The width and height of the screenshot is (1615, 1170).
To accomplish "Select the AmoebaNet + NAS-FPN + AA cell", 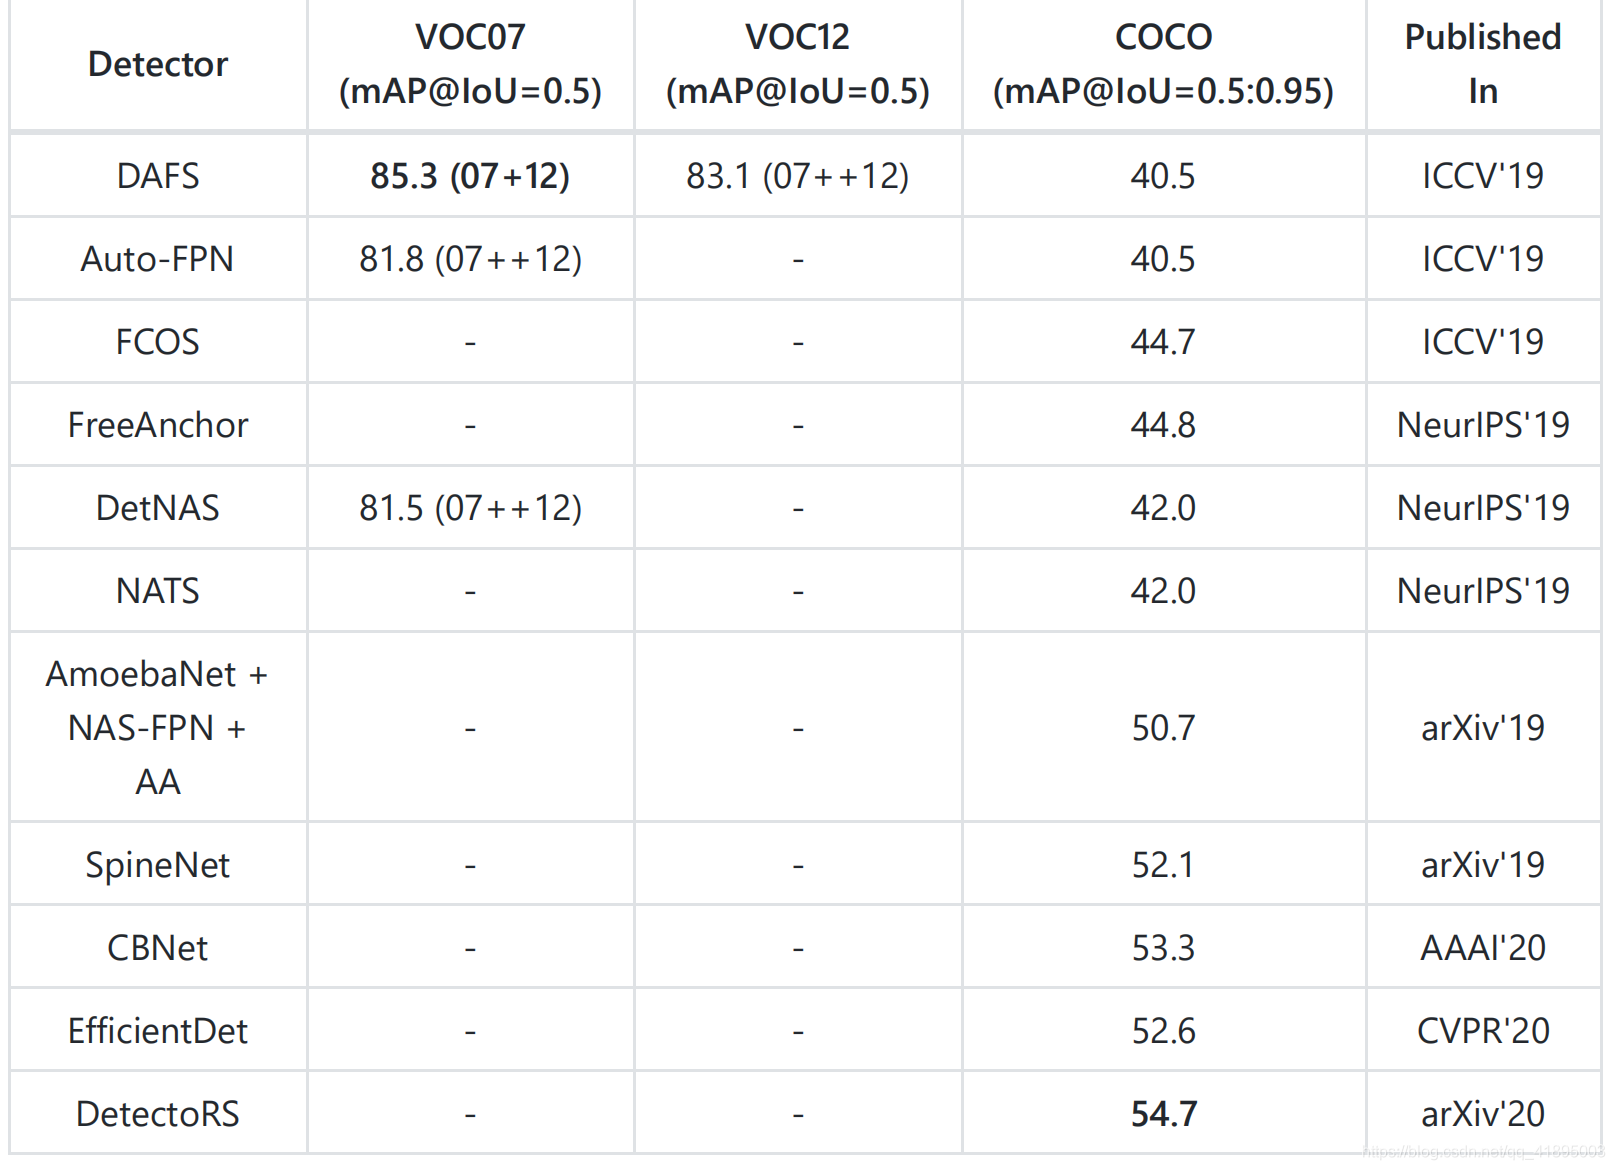I will tap(158, 727).
